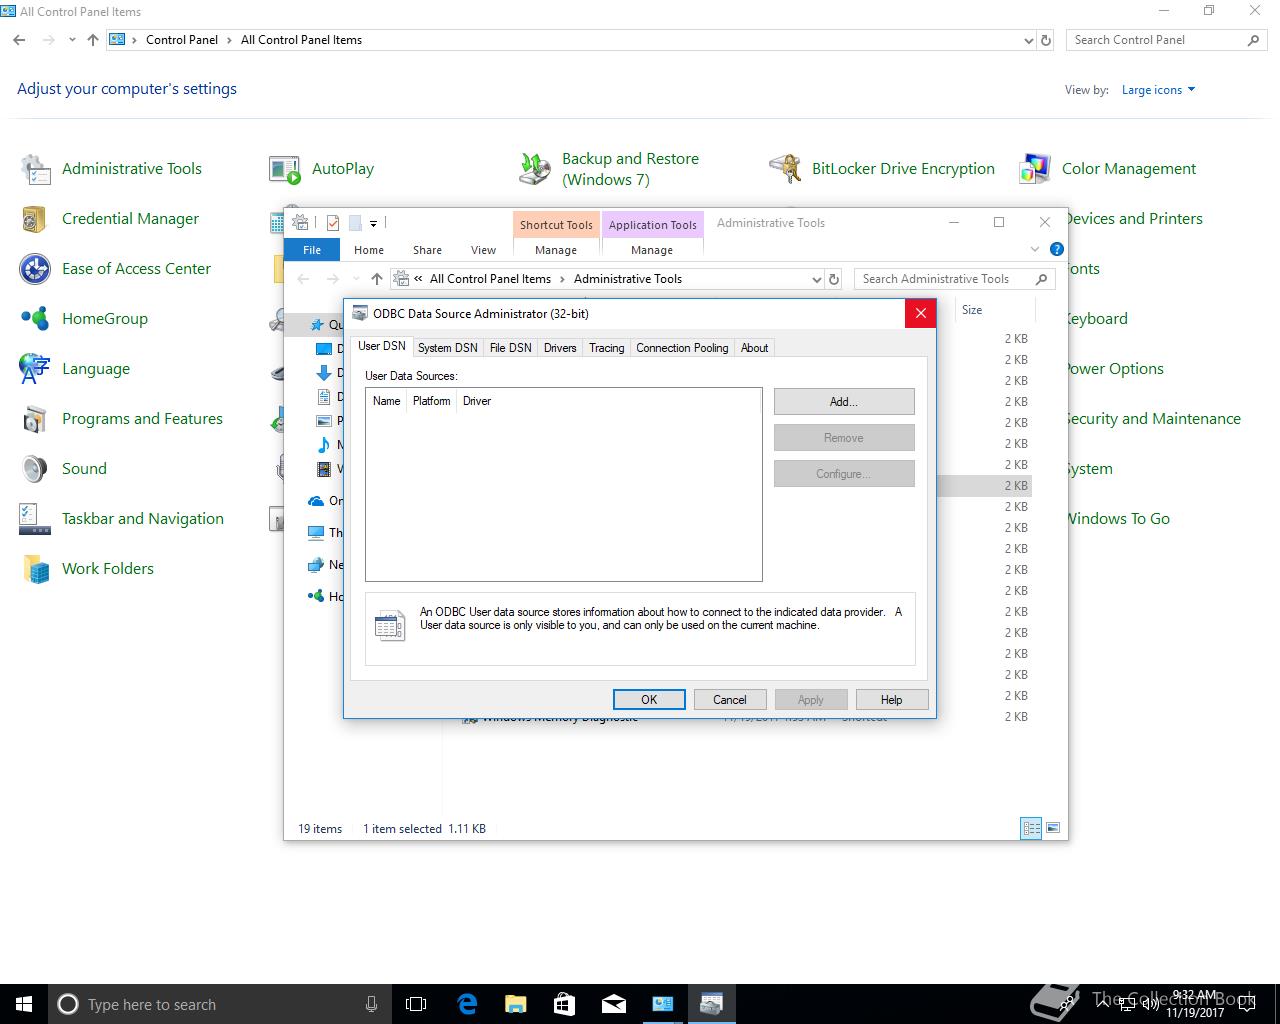Open Programs and Features icon
Image resolution: width=1280 pixels, height=1024 pixels.
point(35,419)
